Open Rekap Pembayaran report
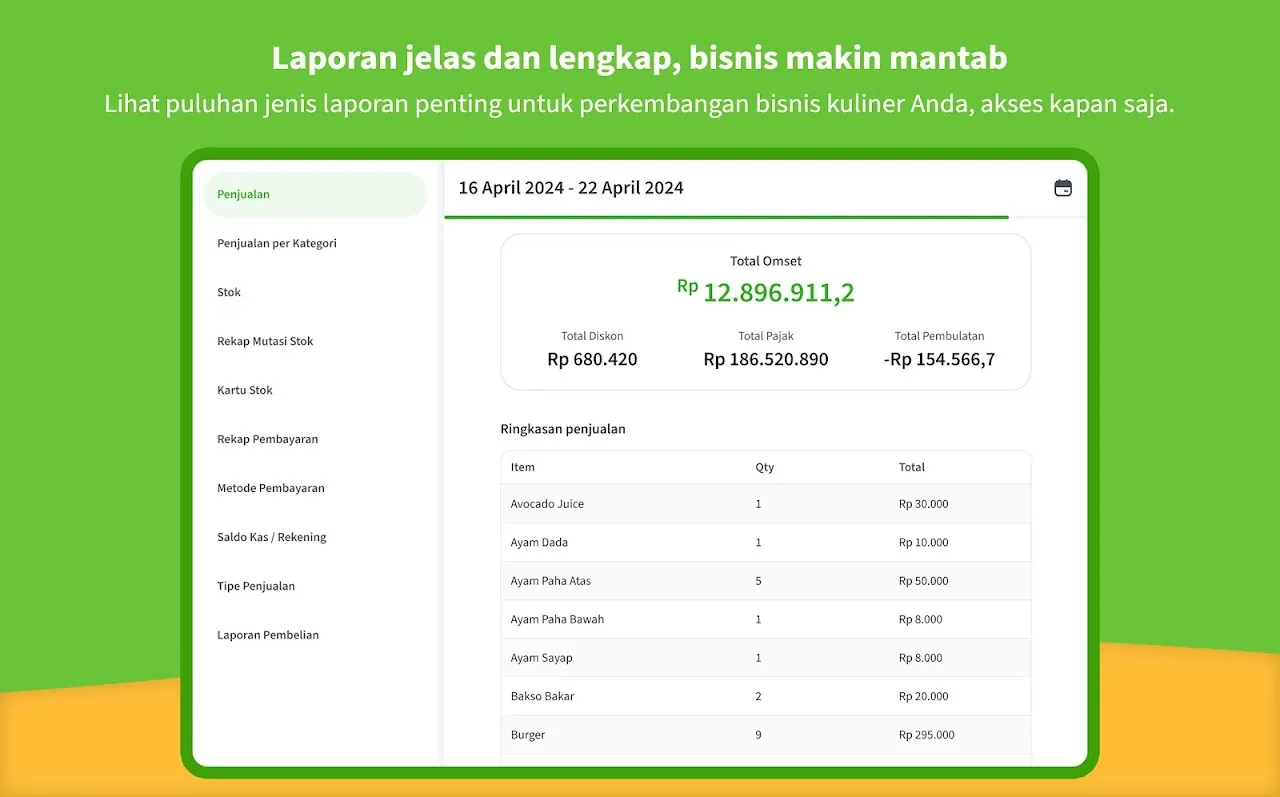The image size is (1280, 797). click(x=267, y=439)
